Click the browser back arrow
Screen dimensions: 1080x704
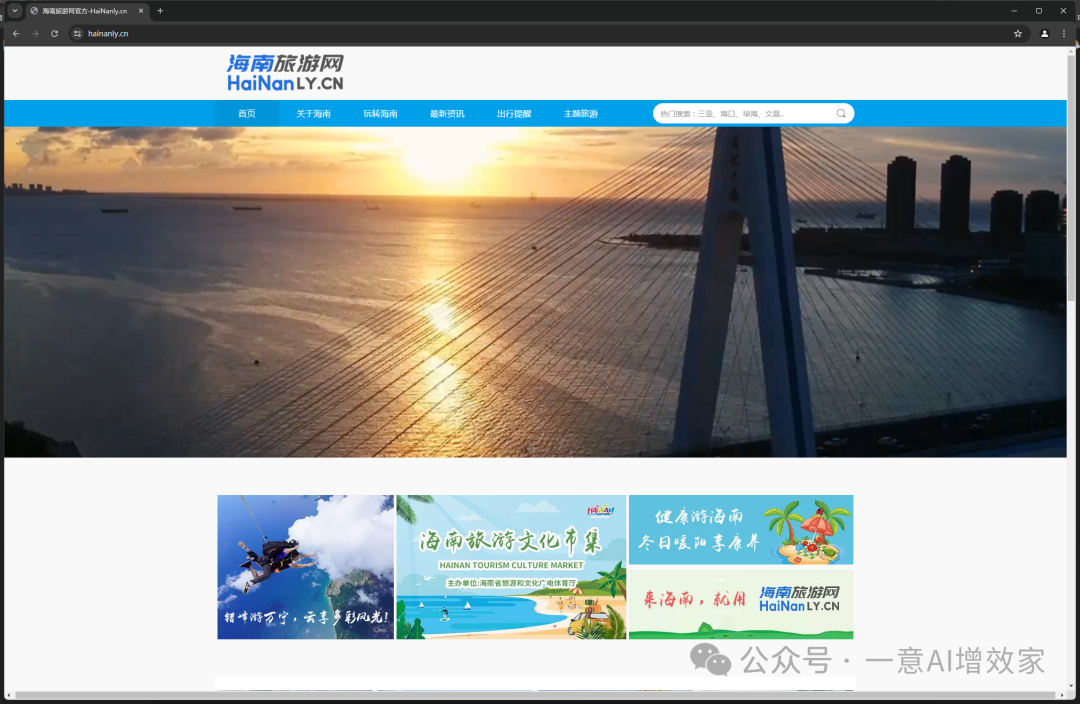click(16, 33)
